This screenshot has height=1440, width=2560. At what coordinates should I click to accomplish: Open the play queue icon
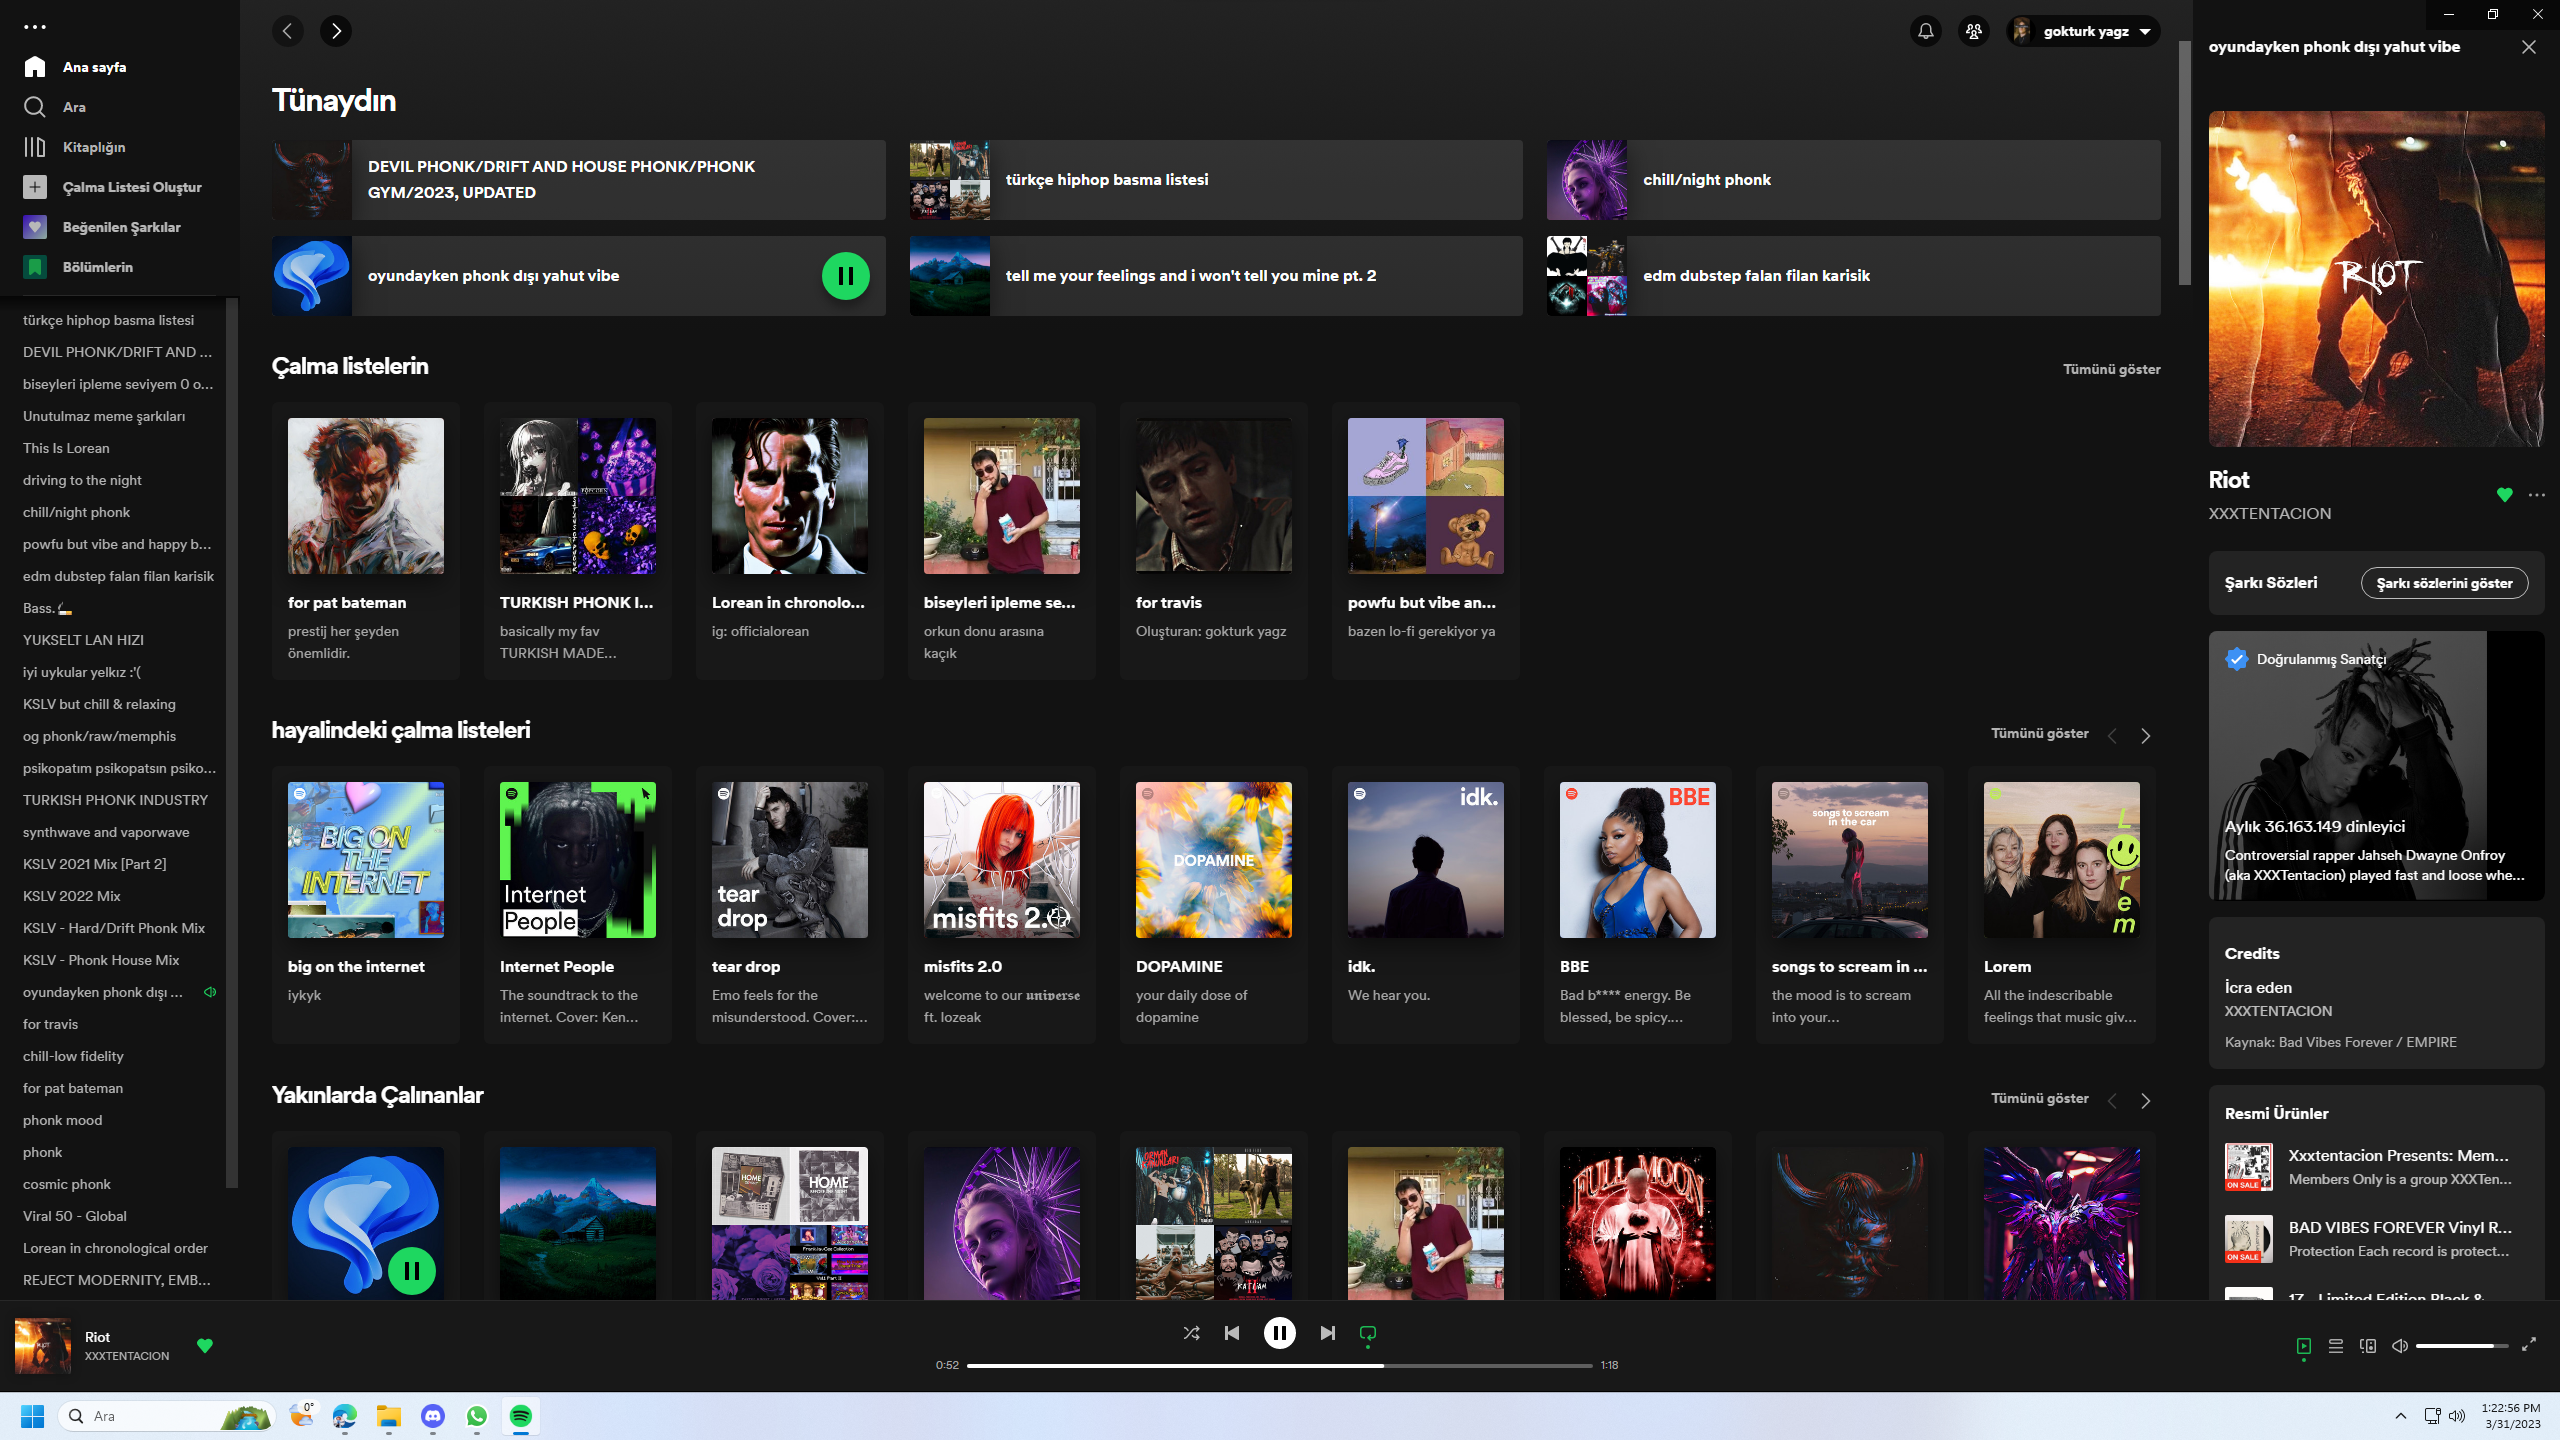pyautogui.click(x=2335, y=1346)
